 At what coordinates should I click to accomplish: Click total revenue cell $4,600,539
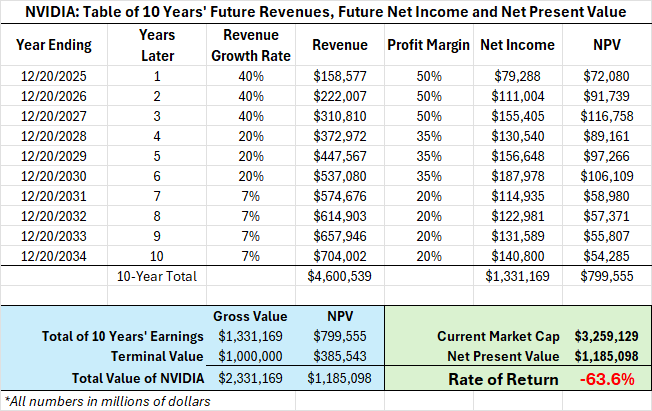[339, 276]
